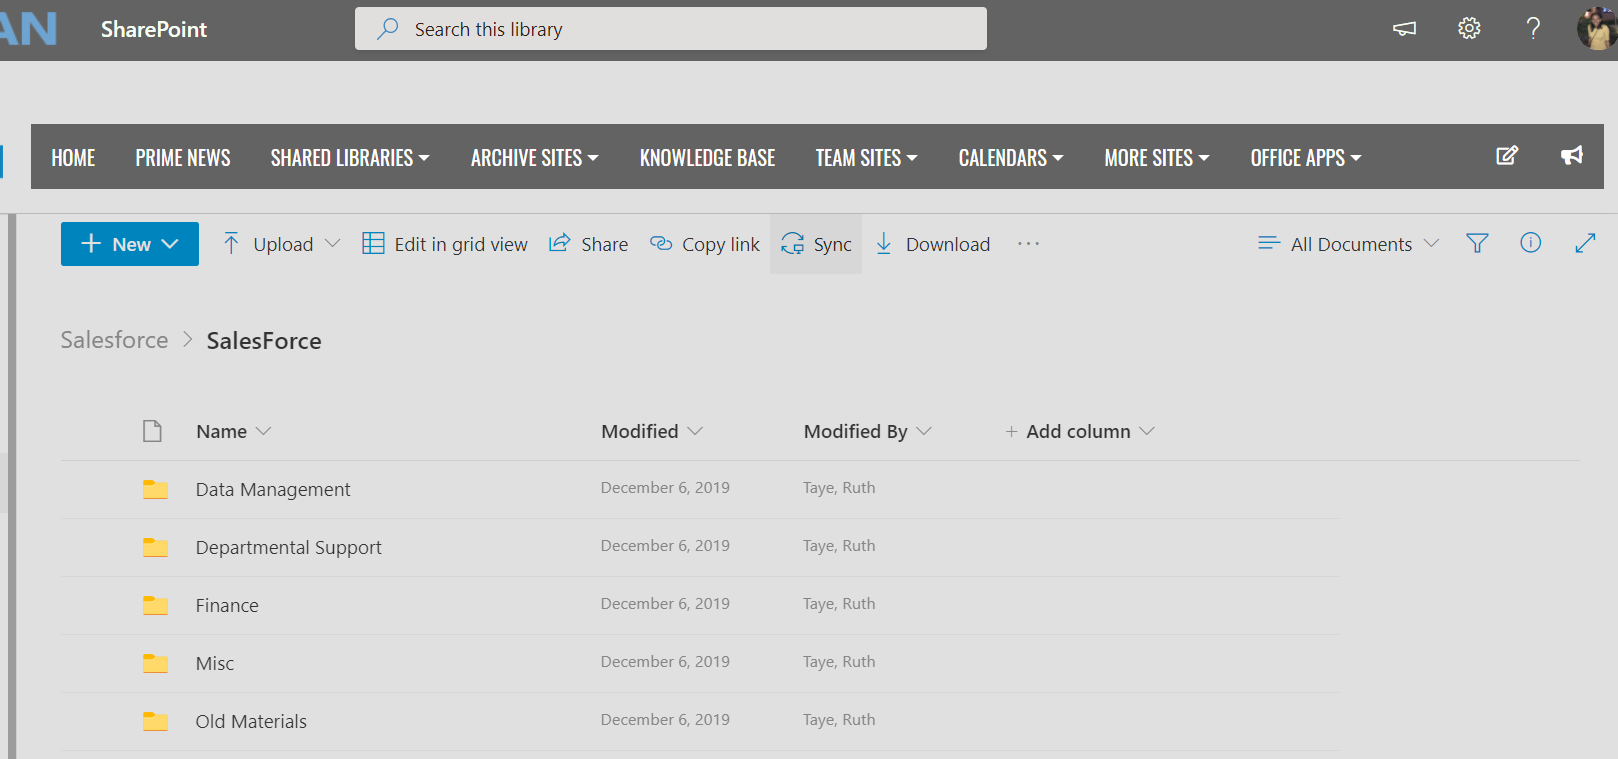Click the SharePoint header link
The height and width of the screenshot is (759, 1618).
click(154, 29)
